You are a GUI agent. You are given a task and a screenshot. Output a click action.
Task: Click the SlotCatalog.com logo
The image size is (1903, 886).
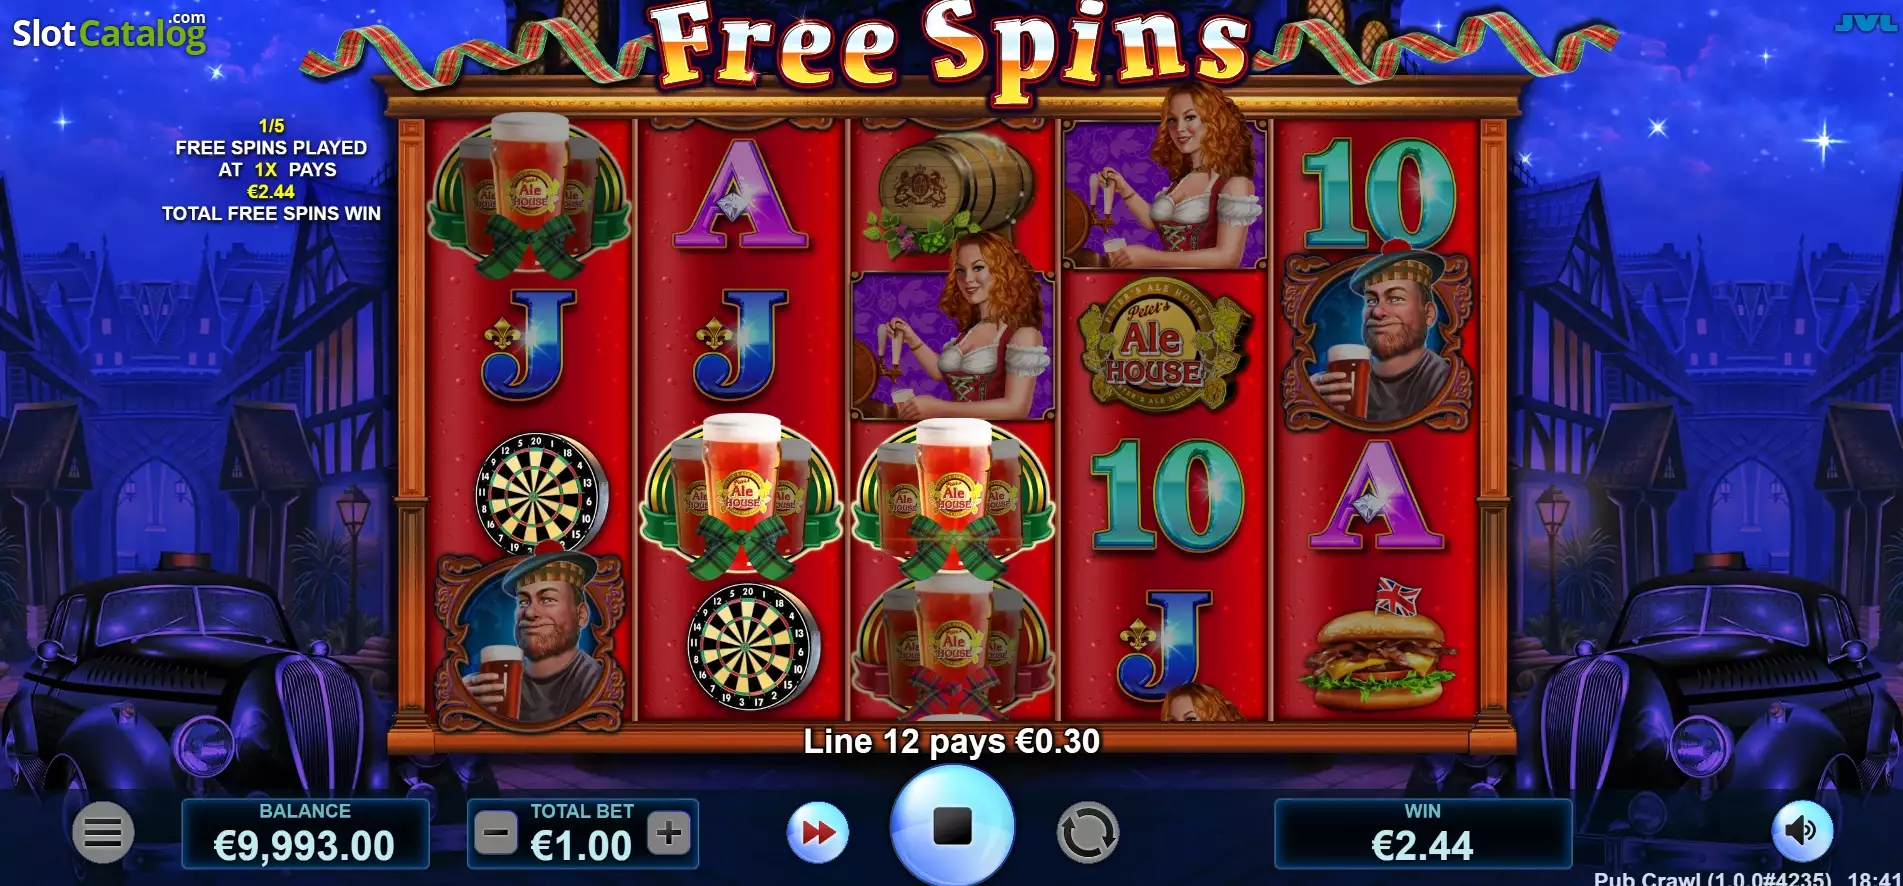point(109,32)
